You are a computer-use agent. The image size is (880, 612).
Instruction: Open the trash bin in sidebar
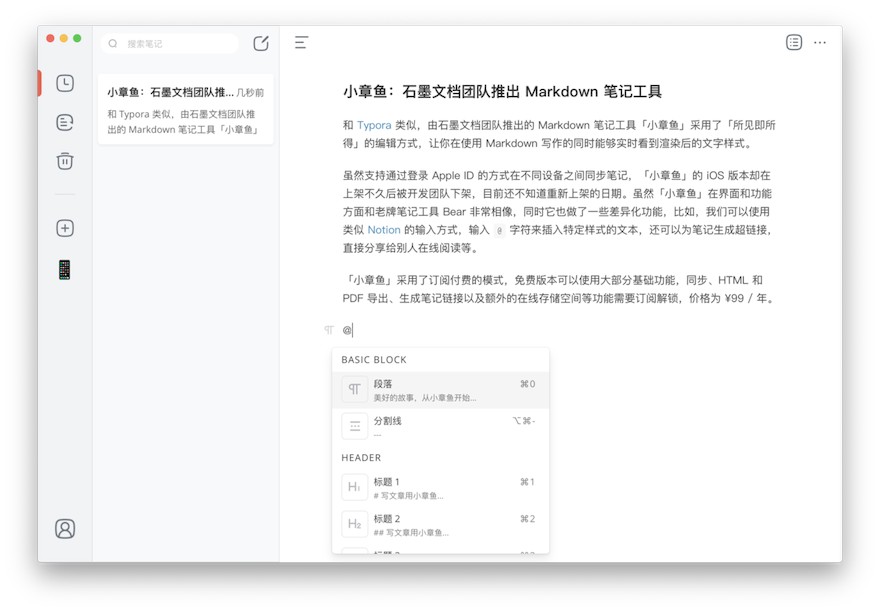pyautogui.click(x=65, y=161)
